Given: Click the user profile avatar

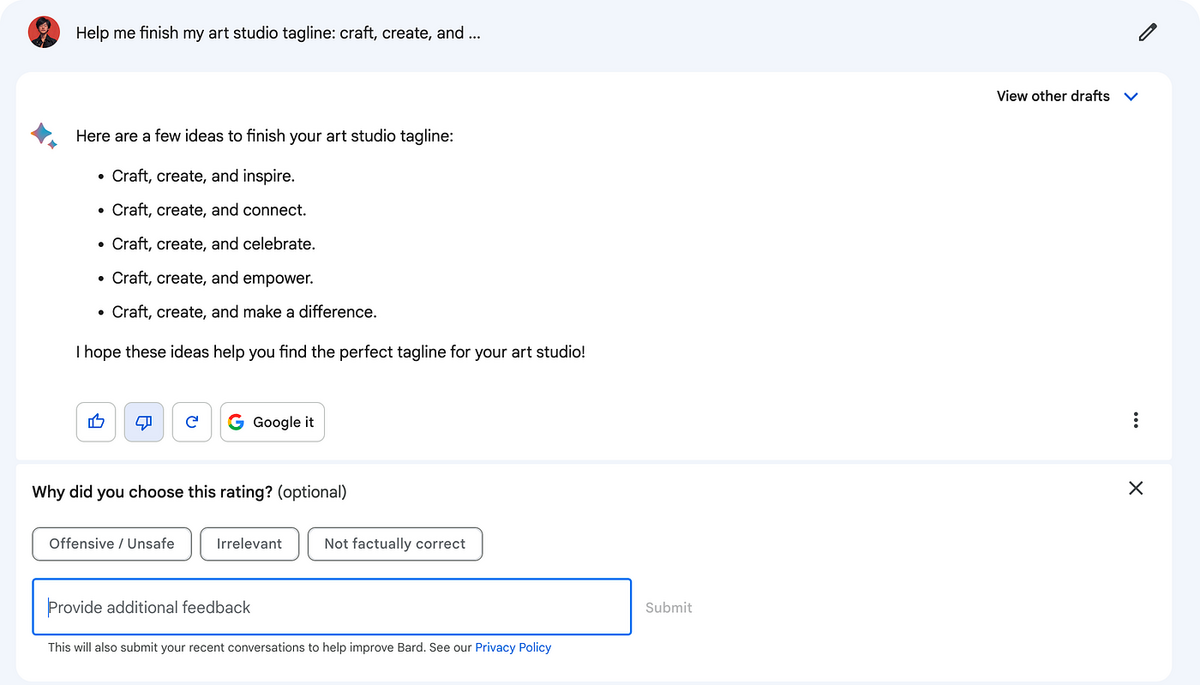Looking at the screenshot, I should (44, 32).
